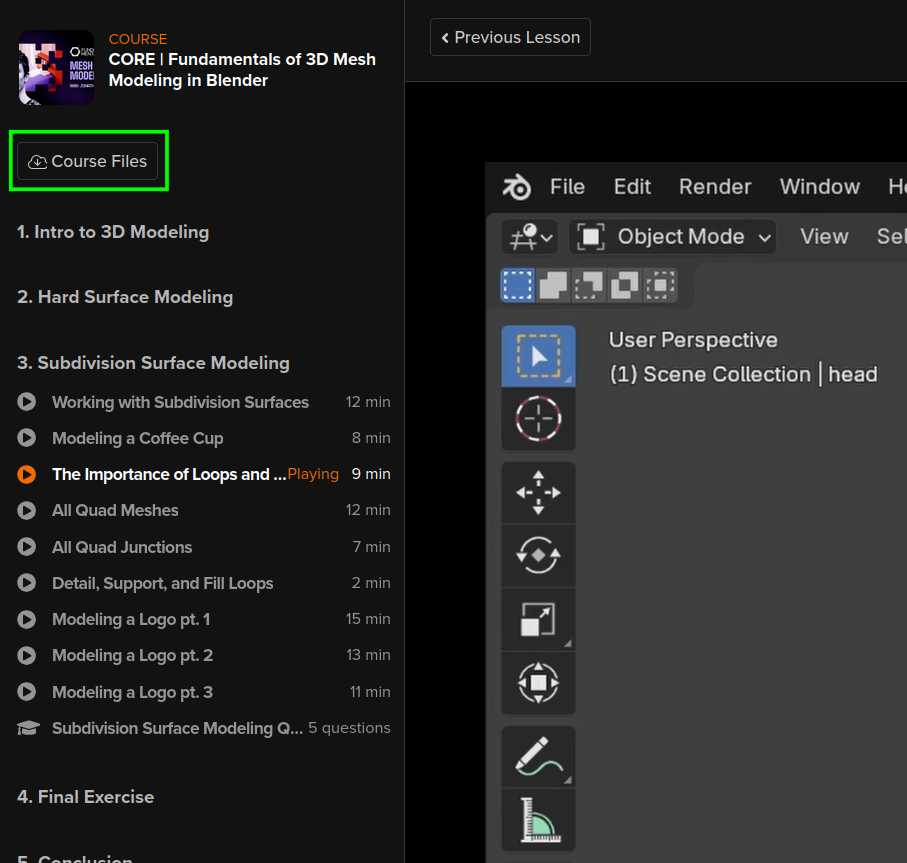This screenshot has height=863, width=907.
Task: Click play icon for Modeling a Logo pt. 2
Action: coord(27,655)
